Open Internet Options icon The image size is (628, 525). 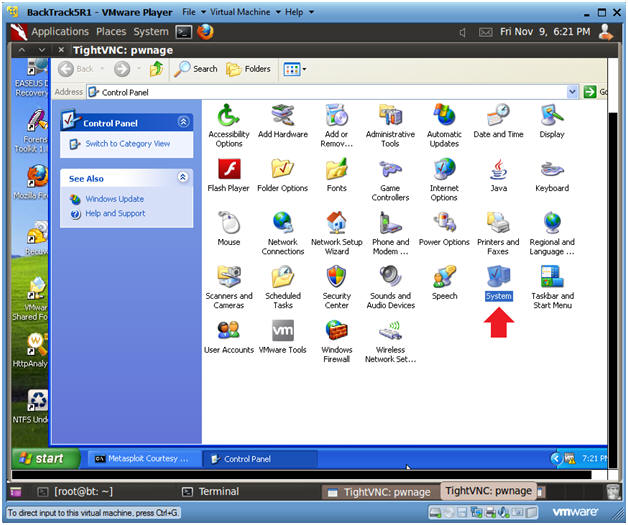tap(444, 179)
